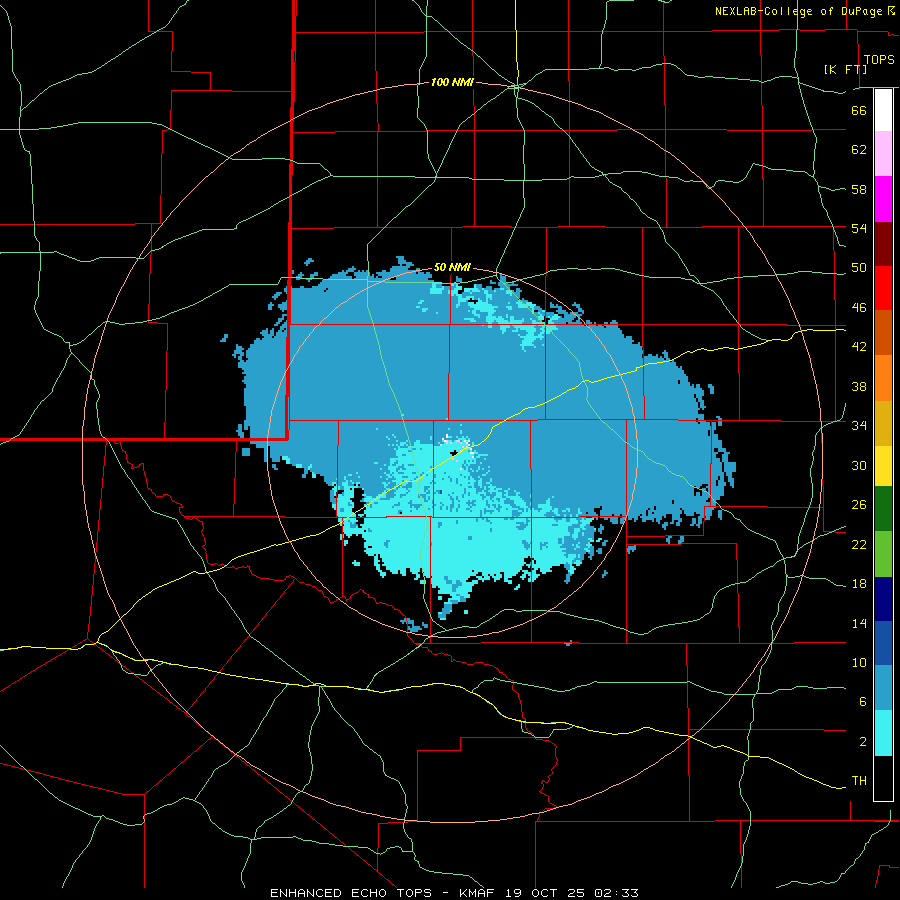
Task: Click the dark red legend swatch near 50
Action: tap(883, 244)
